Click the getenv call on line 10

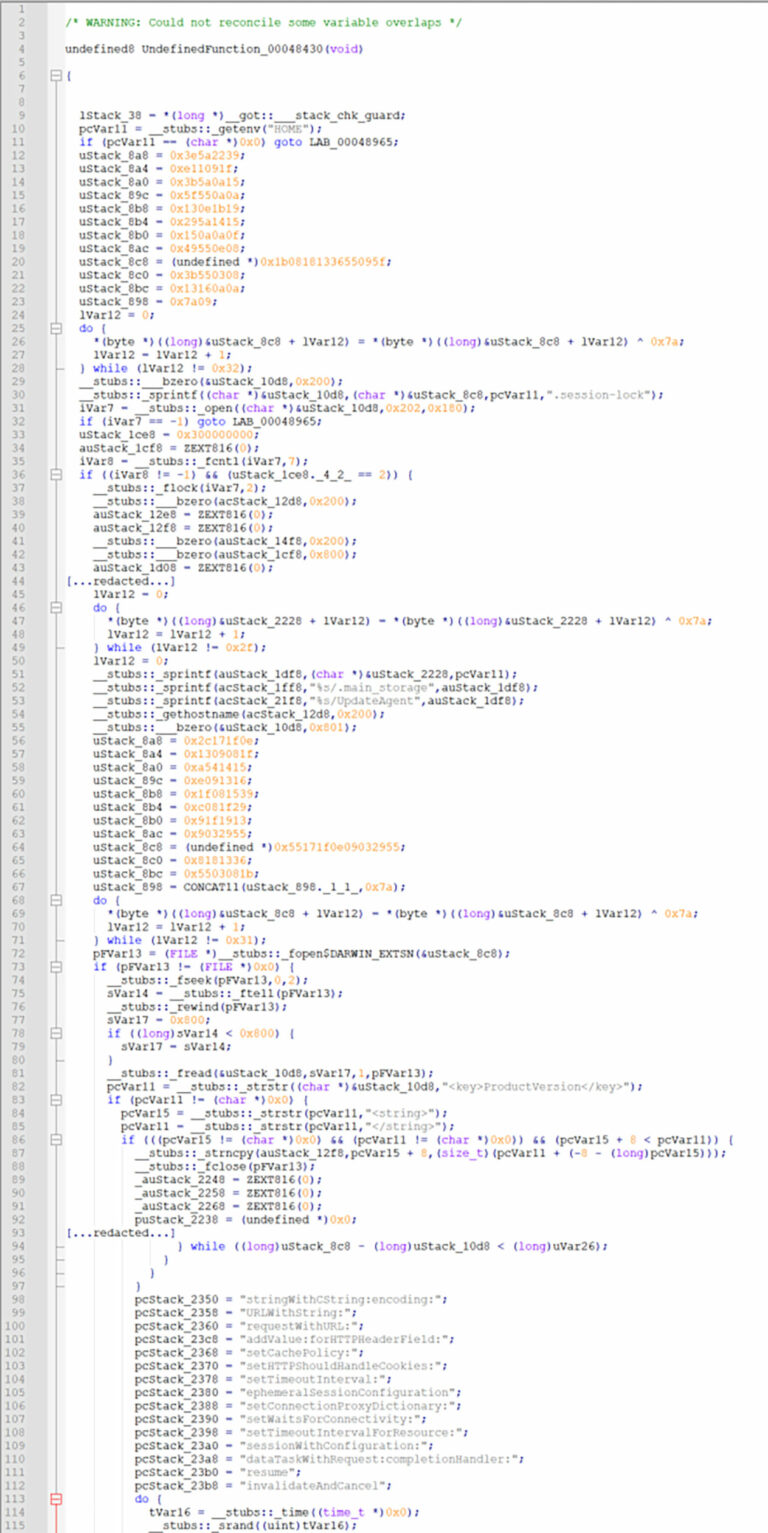[x=239, y=128]
